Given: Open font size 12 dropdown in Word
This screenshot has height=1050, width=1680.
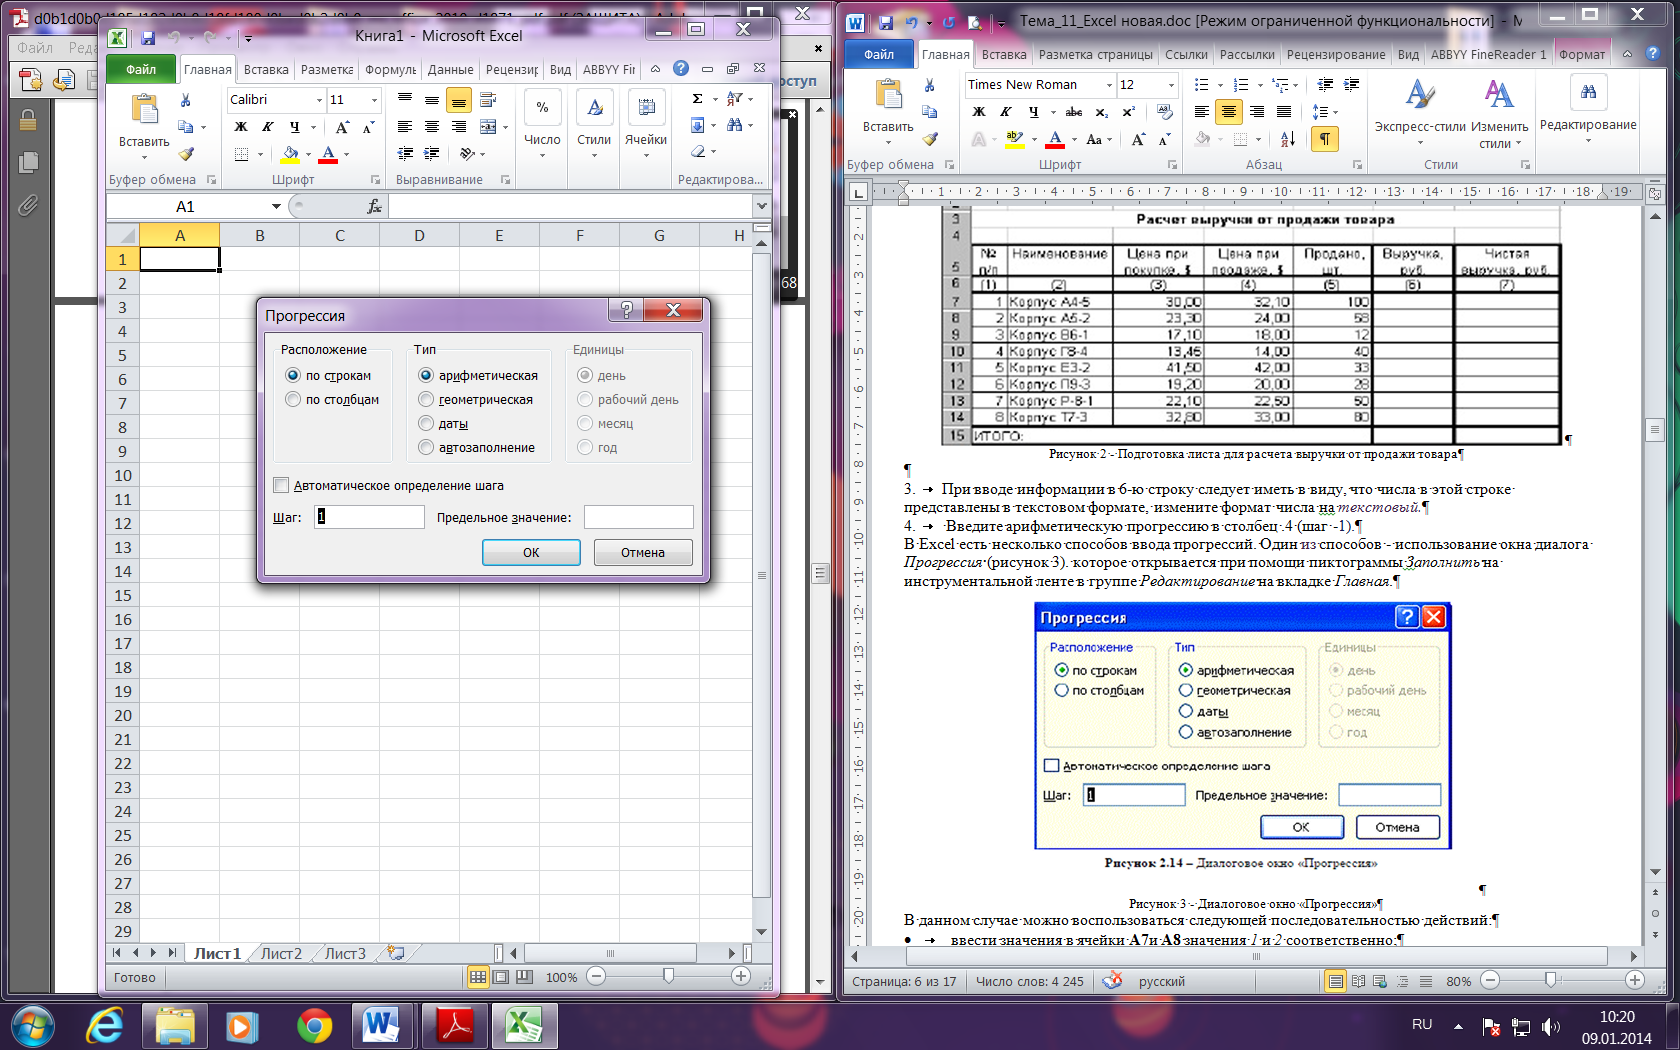Looking at the screenshot, I should pyautogui.click(x=1171, y=85).
